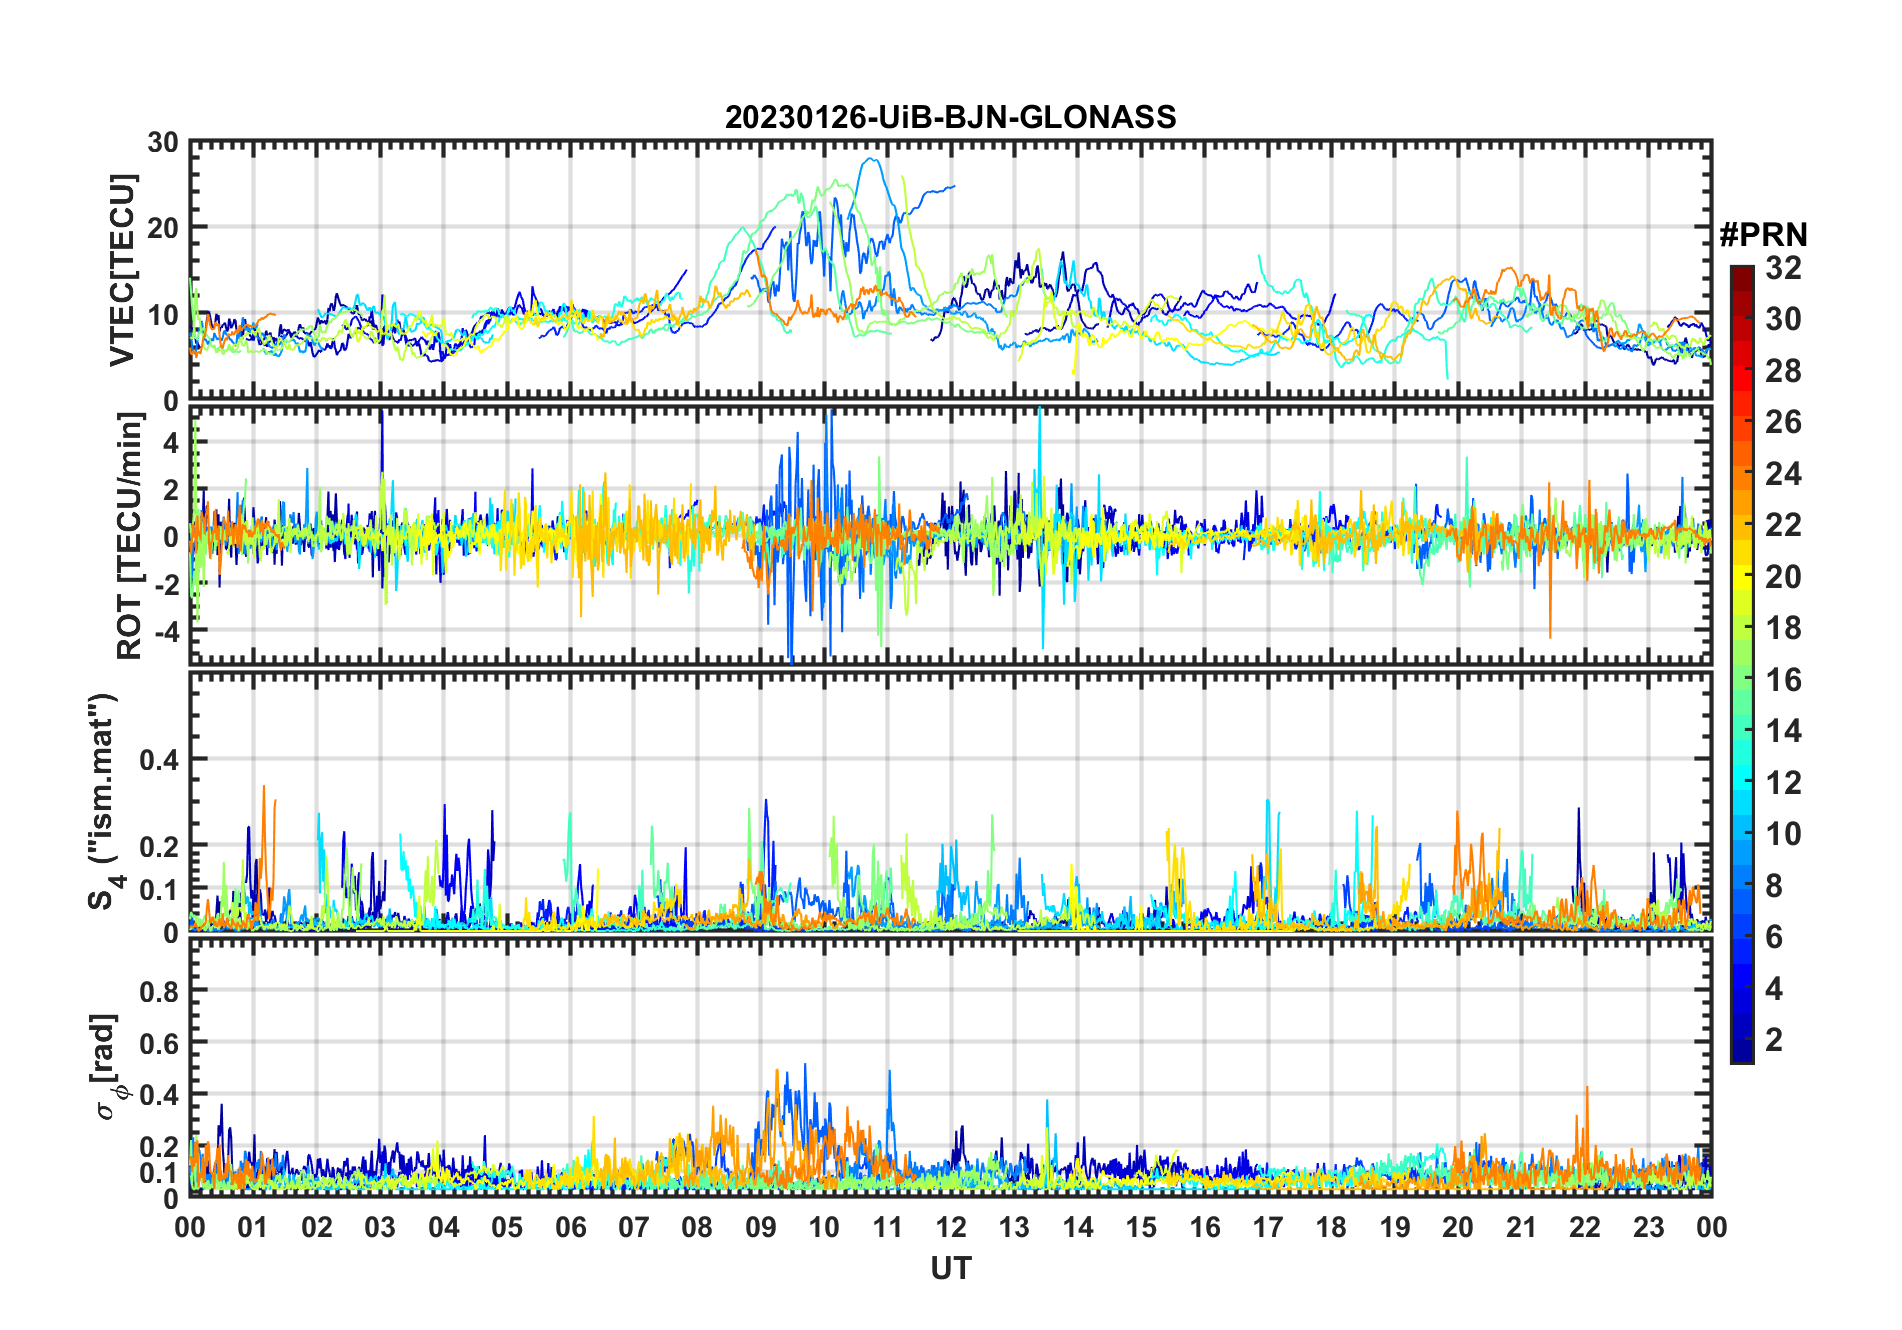Click colorbar tick label 12

point(1783,783)
